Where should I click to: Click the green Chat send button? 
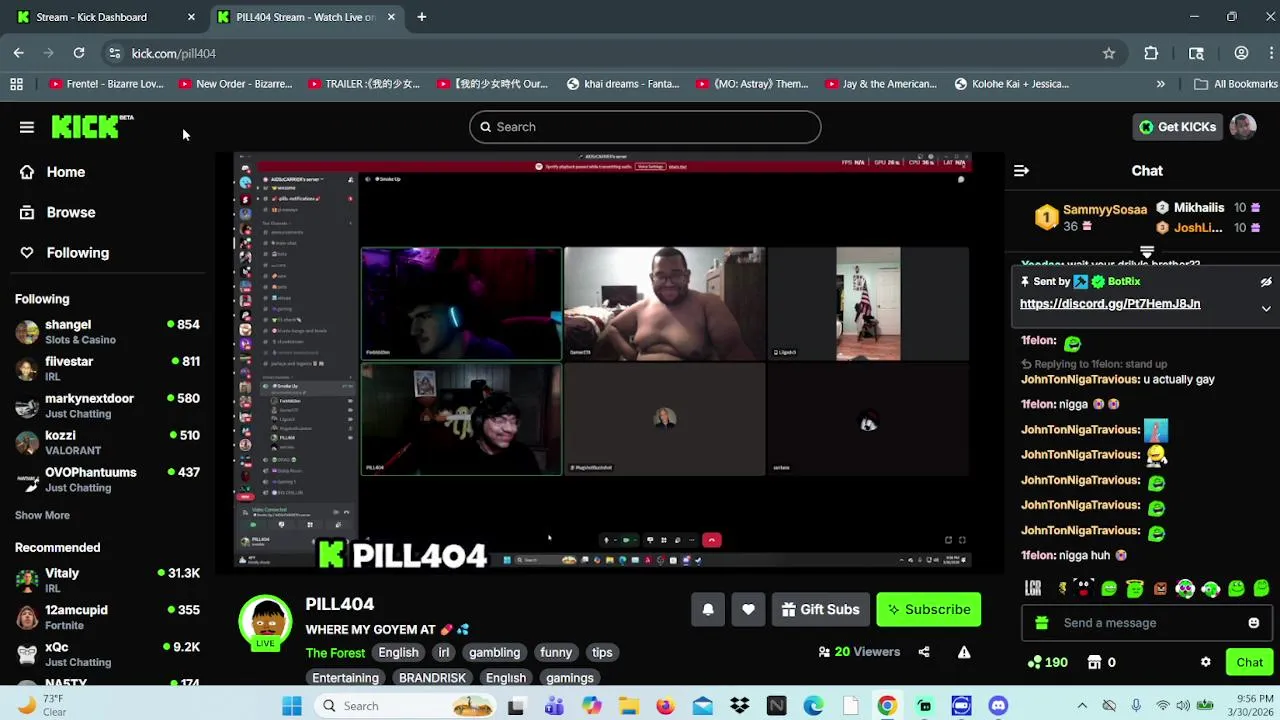click(1249, 662)
